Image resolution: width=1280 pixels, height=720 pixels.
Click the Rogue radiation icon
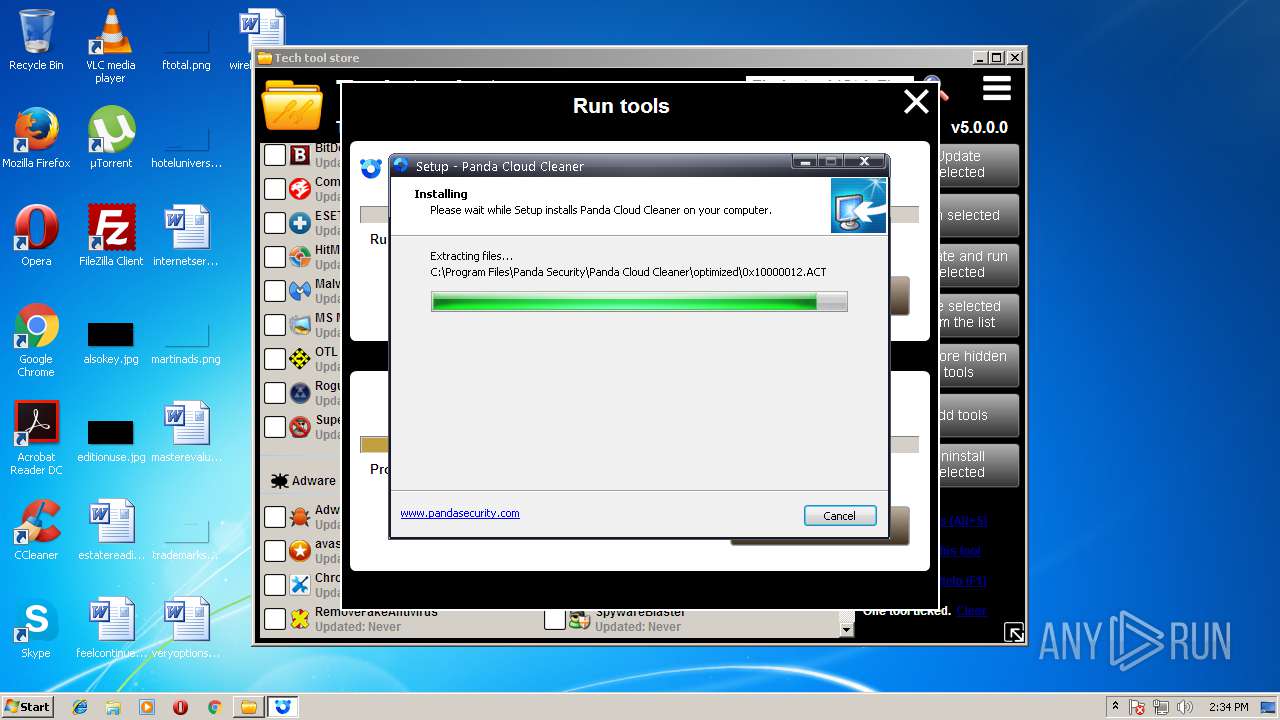[300, 393]
